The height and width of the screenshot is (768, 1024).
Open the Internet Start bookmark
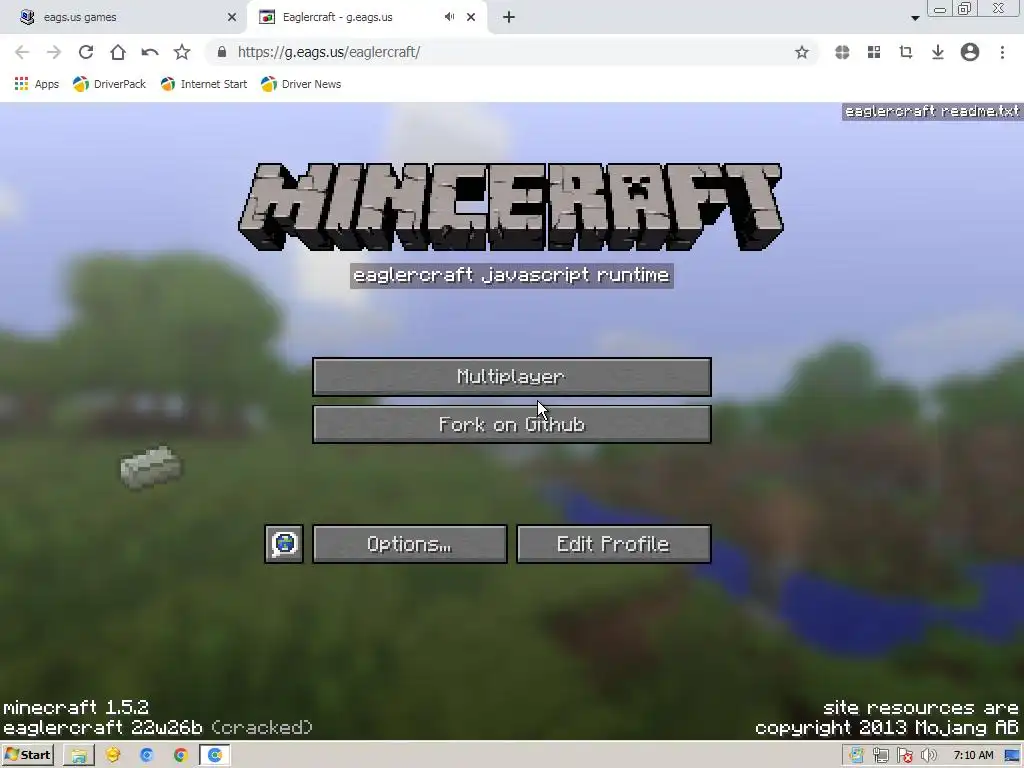204,84
